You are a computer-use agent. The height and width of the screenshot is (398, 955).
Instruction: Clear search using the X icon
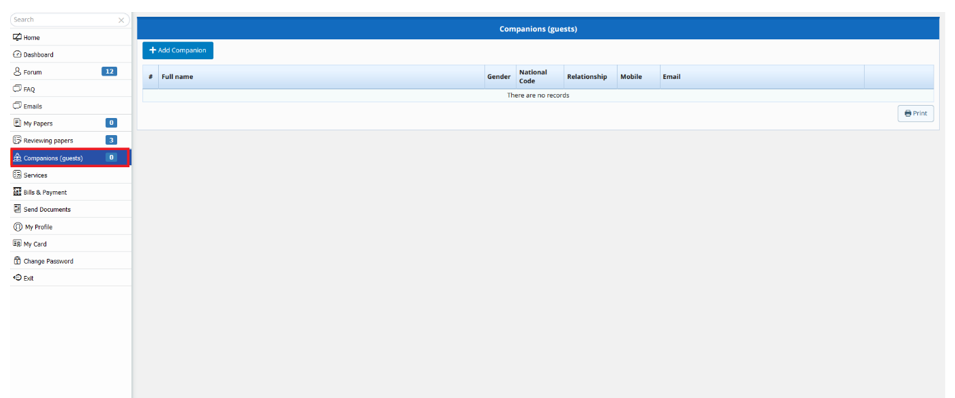click(x=121, y=20)
